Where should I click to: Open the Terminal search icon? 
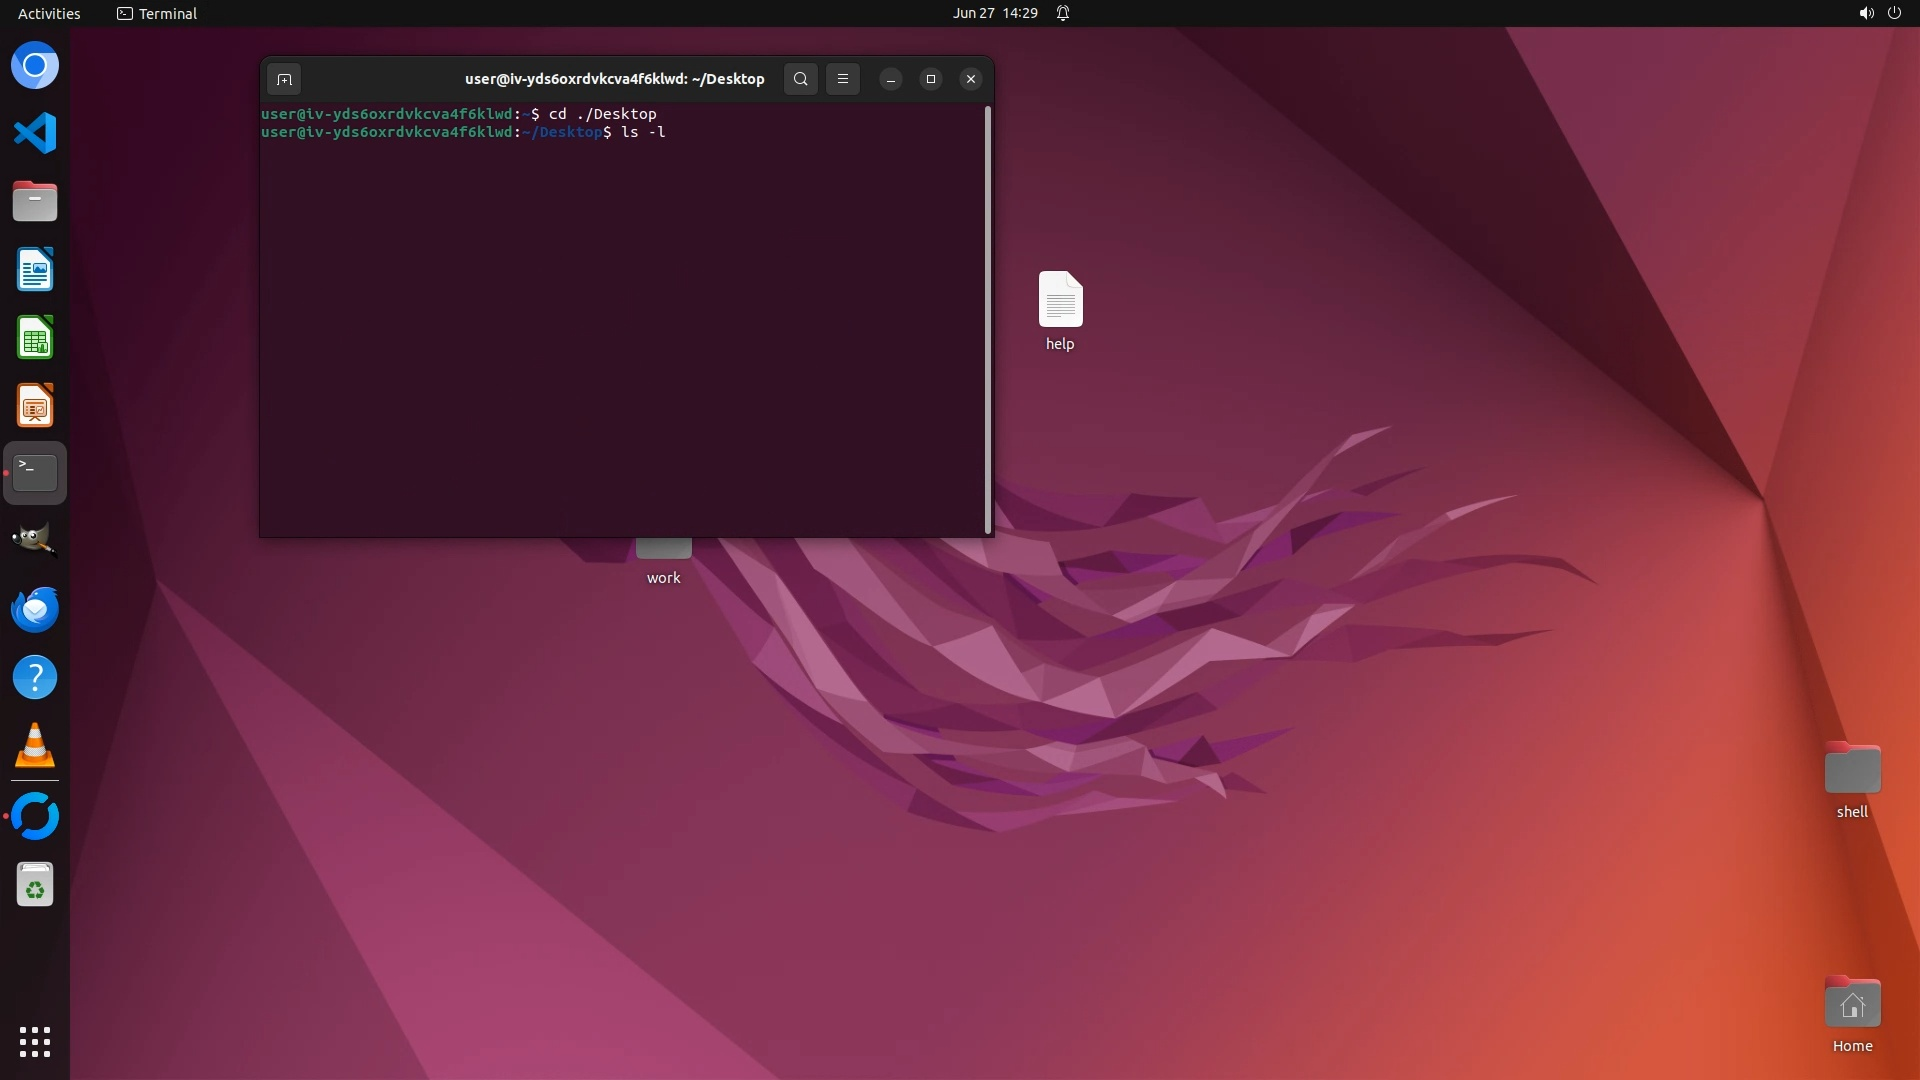[x=800, y=79]
